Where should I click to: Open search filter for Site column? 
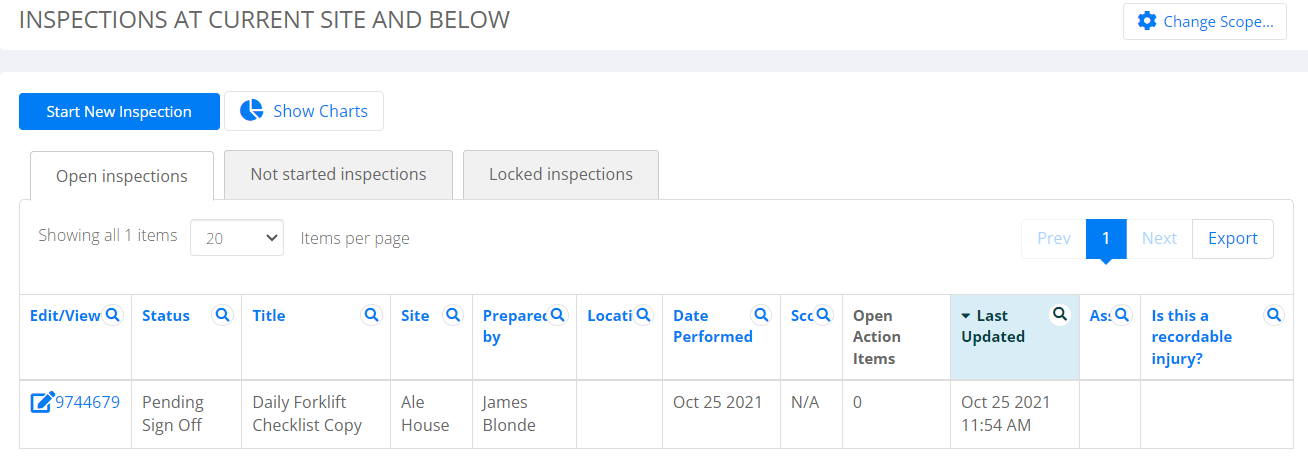click(453, 315)
